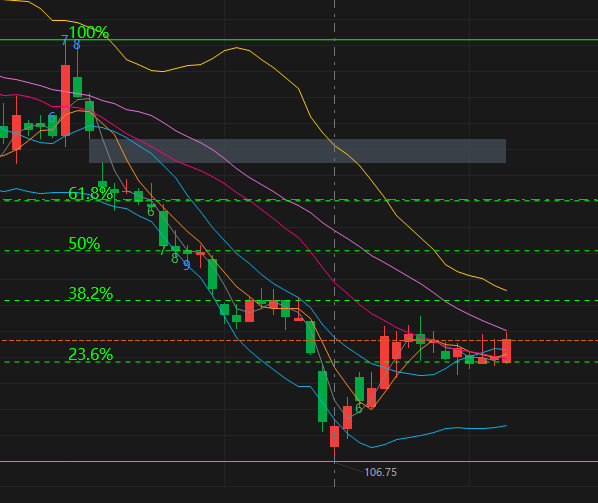Image resolution: width=598 pixels, height=503 pixels.
Task: Select the blue 9 count marker
Action: pyautogui.click(x=186, y=265)
